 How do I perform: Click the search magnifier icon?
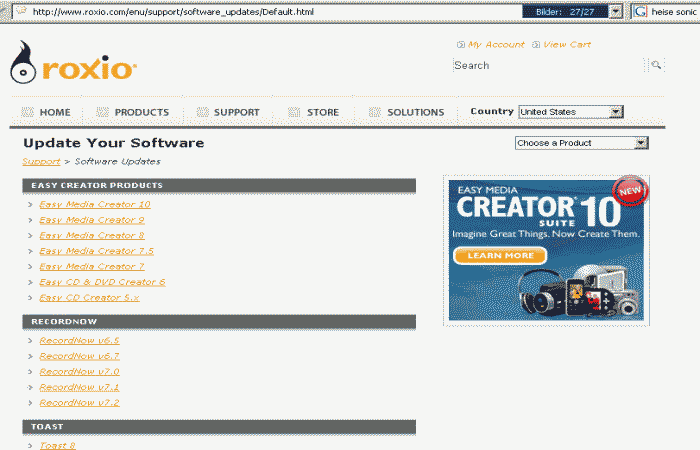coord(657,65)
